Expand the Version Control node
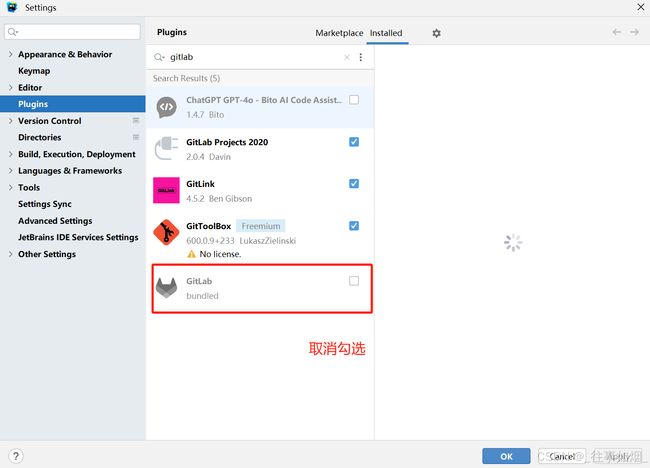 pyautogui.click(x=10, y=121)
